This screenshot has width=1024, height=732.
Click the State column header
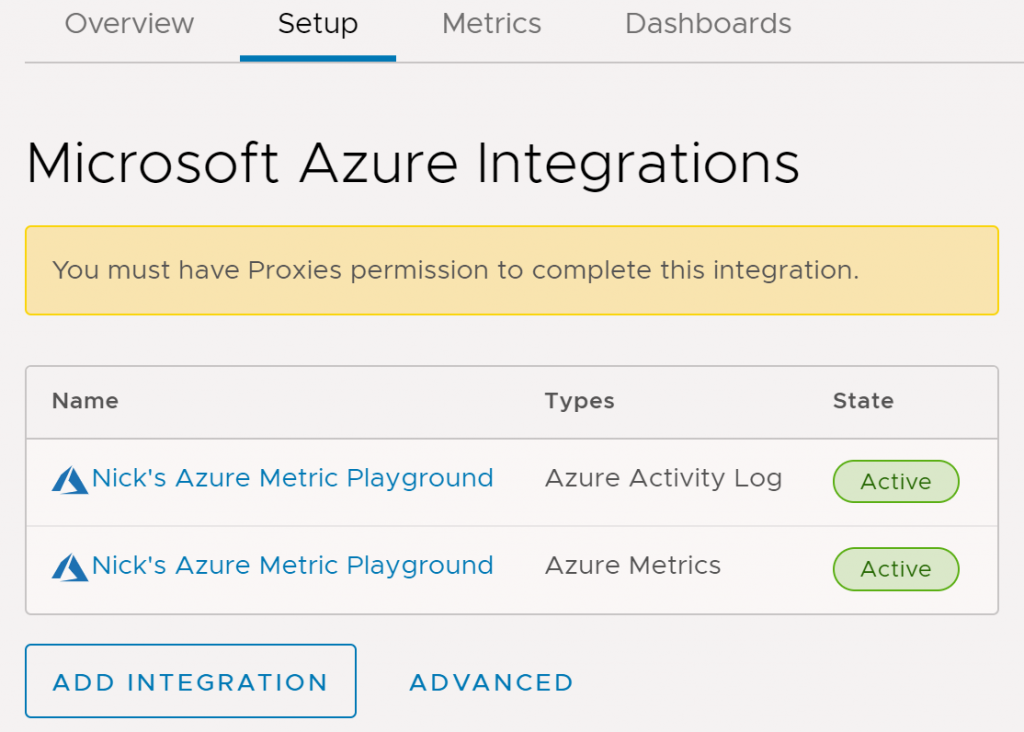[x=863, y=400]
